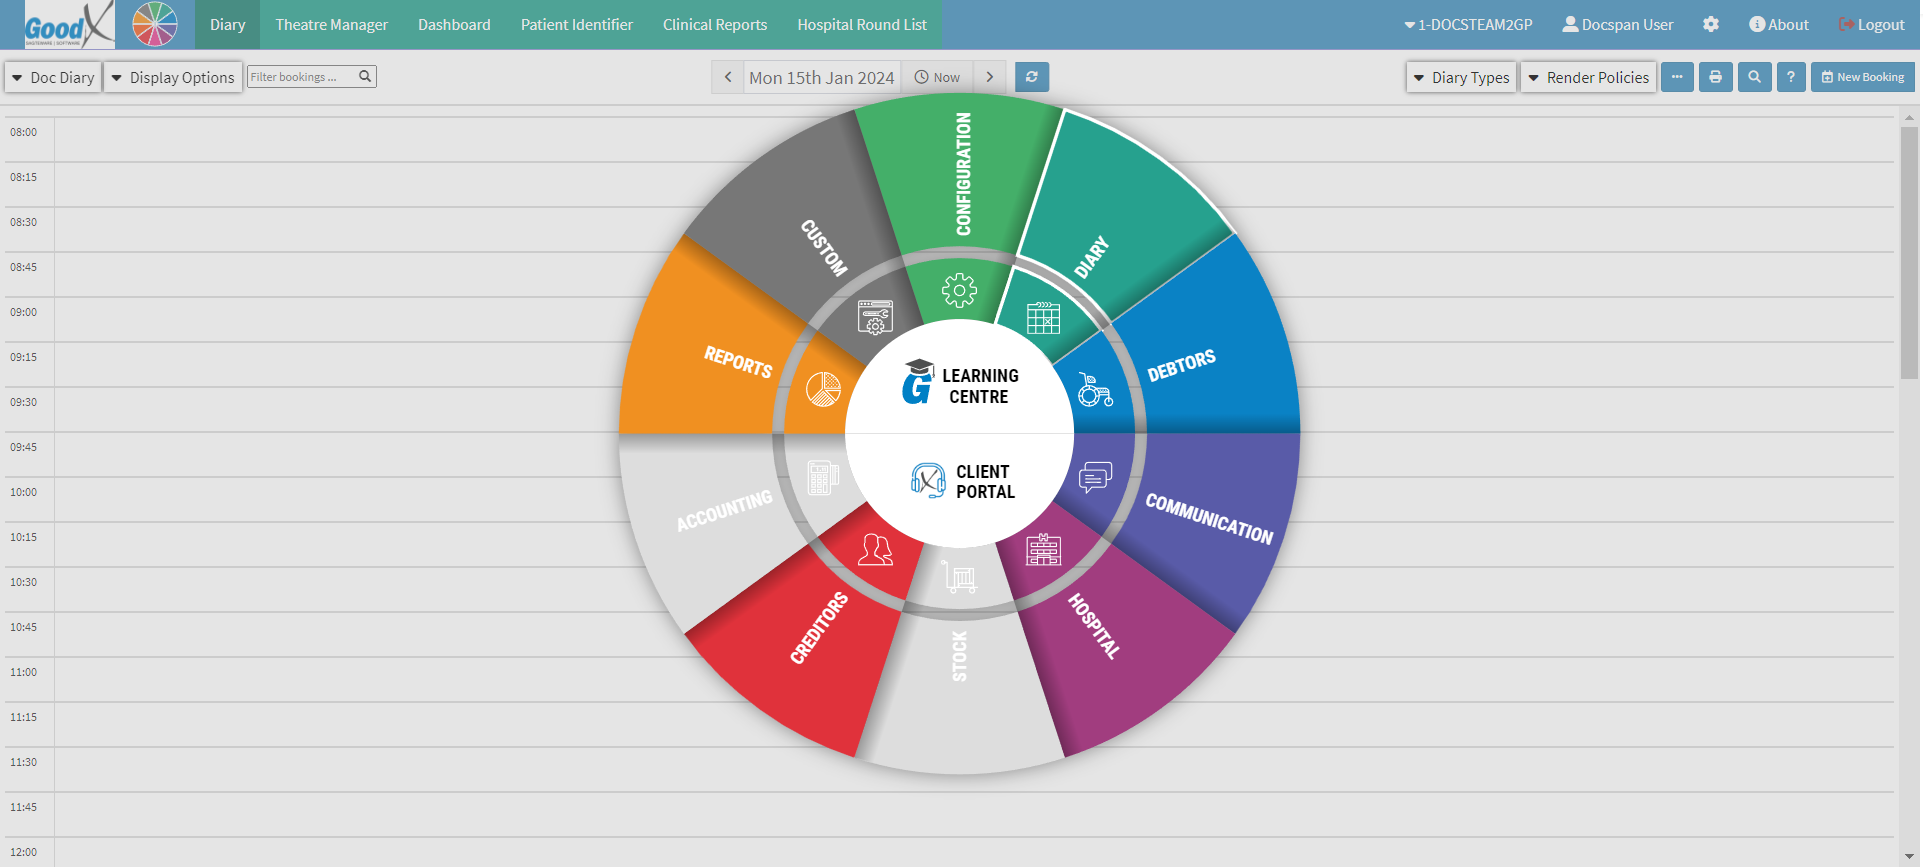The width and height of the screenshot is (1923, 867).
Task: Open the About link
Action: pyautogui.click(x=1779, y=24)
